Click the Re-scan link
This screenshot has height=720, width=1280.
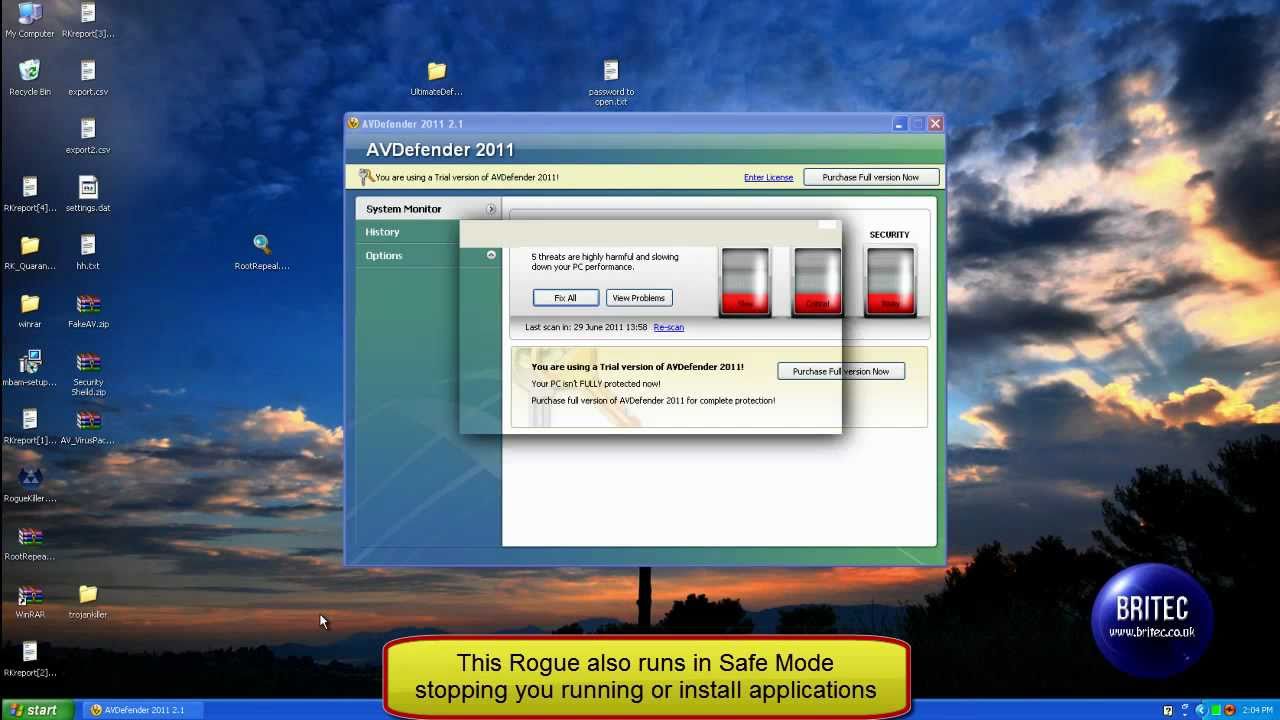tap(668, 327)
